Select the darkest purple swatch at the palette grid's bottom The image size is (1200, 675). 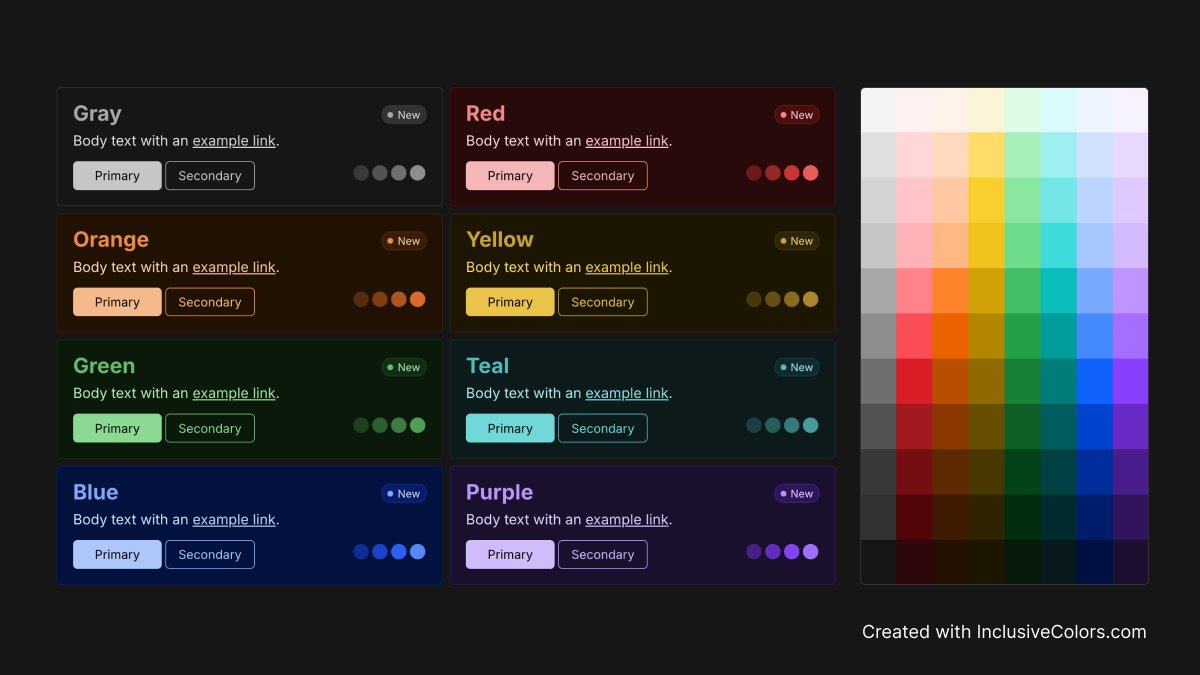[x=1130, y=562]
